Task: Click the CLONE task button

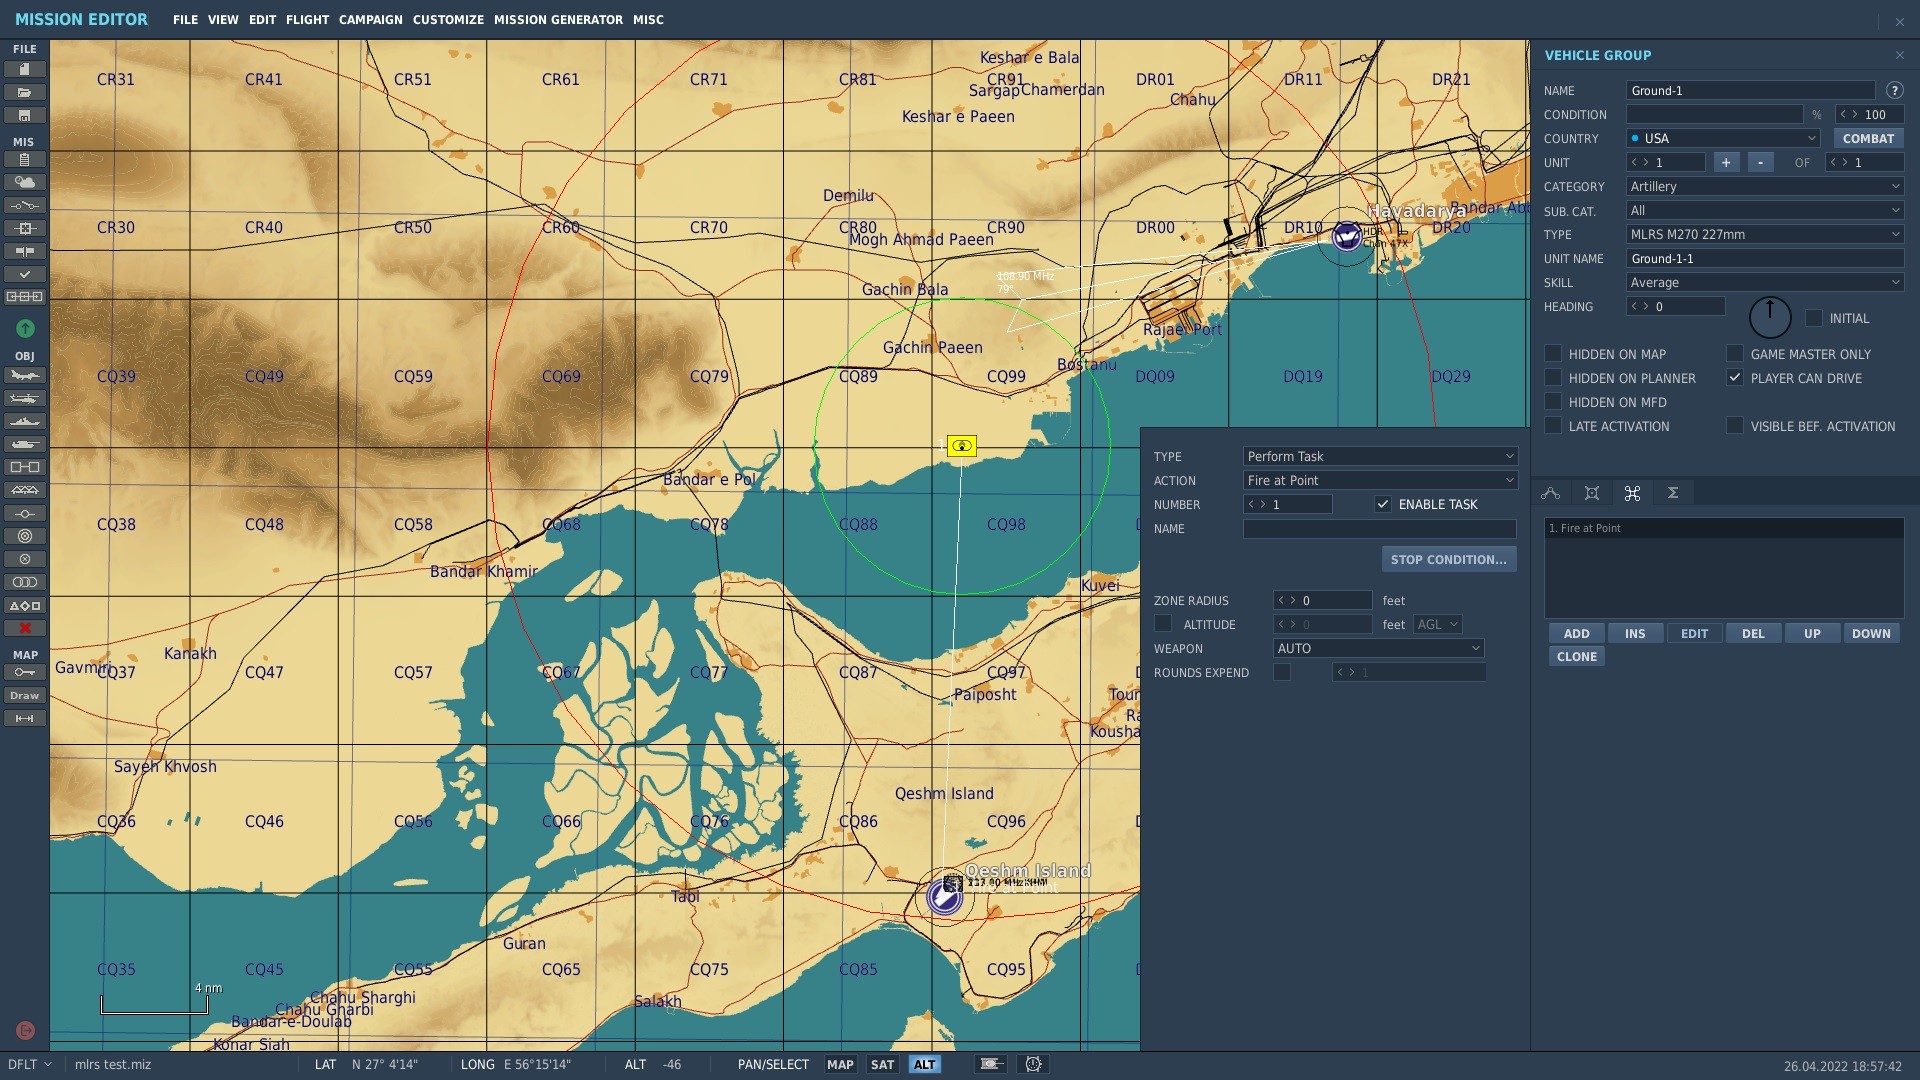Action: (1576, 656)
